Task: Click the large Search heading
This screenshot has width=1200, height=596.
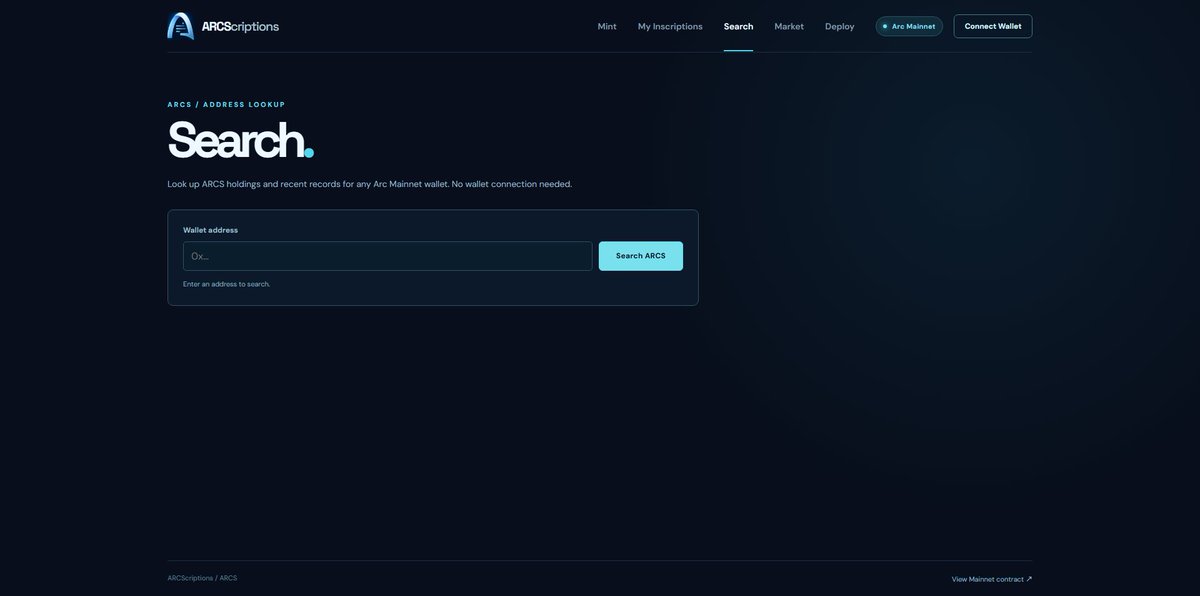Action: point(240,140)
